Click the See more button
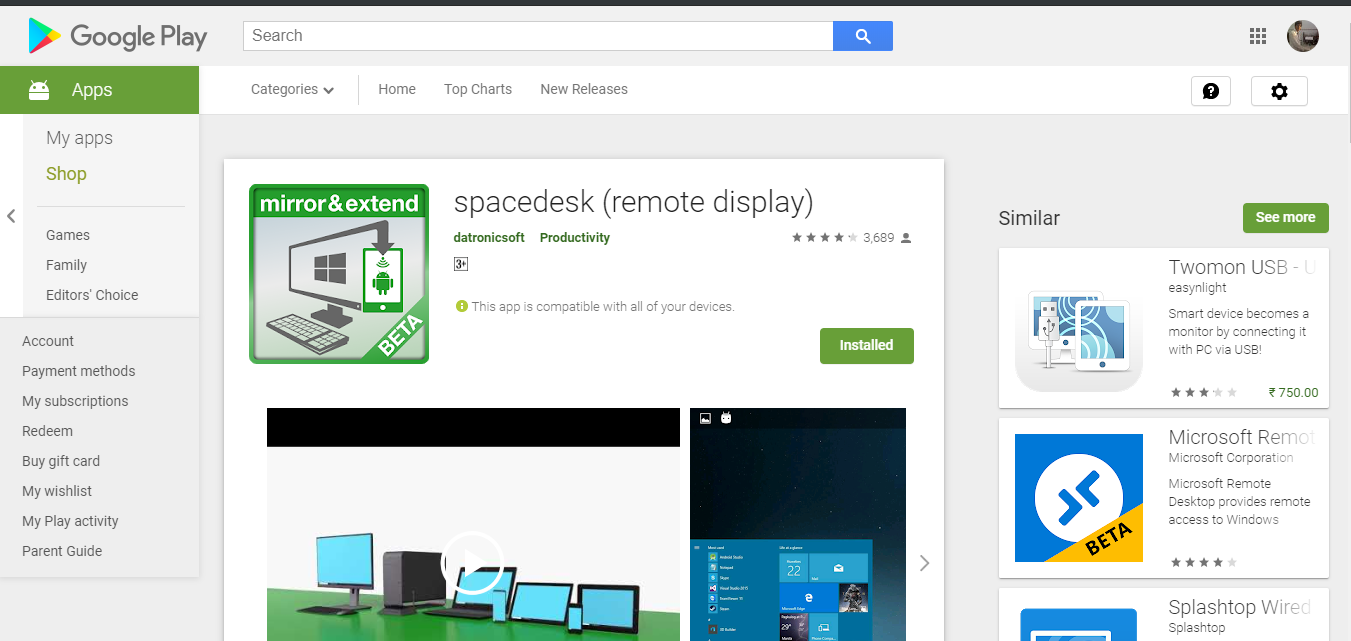 pyautogui.click(x=1286, y=217)
